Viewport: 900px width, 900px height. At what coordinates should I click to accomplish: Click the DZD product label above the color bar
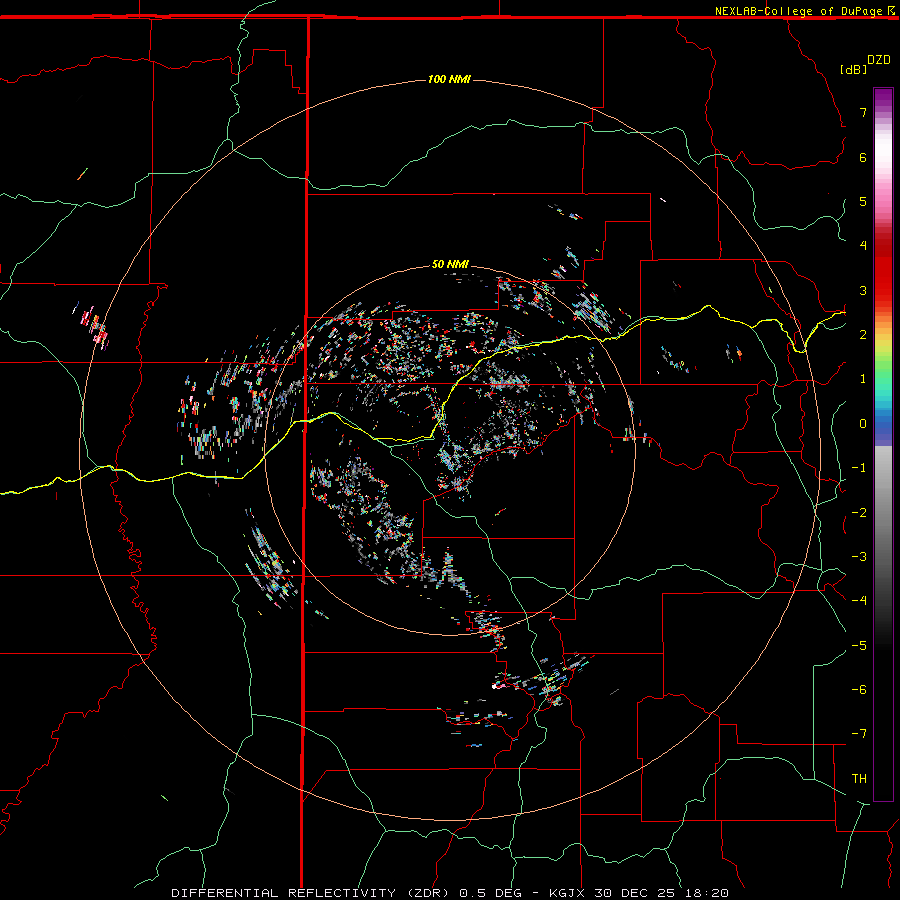878,60
